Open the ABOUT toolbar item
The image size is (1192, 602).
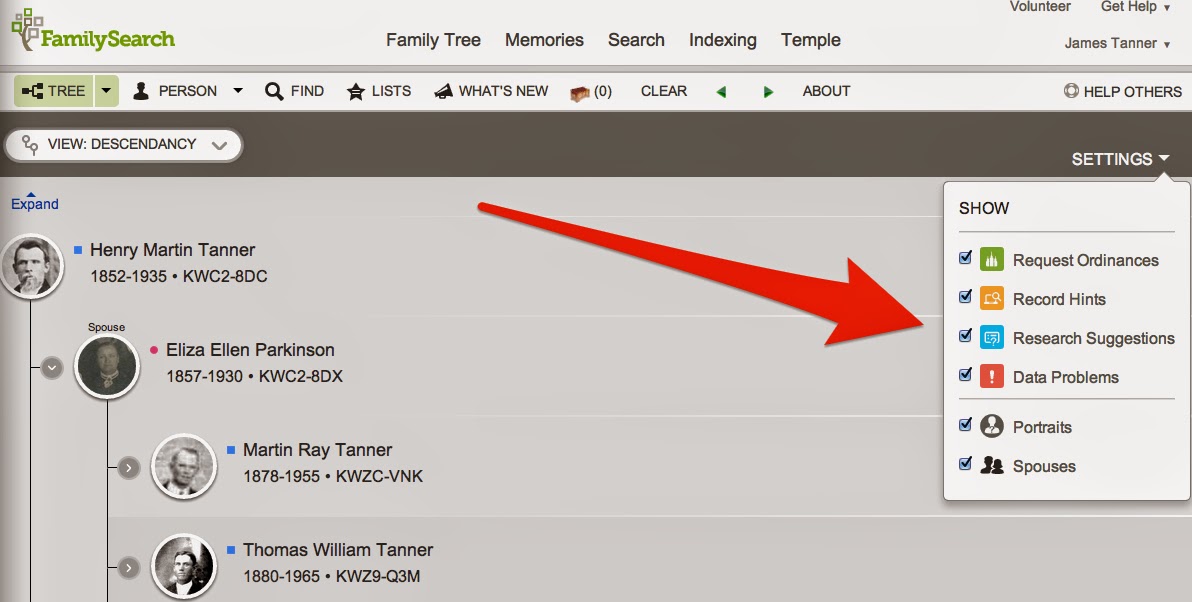pos(826,91)
